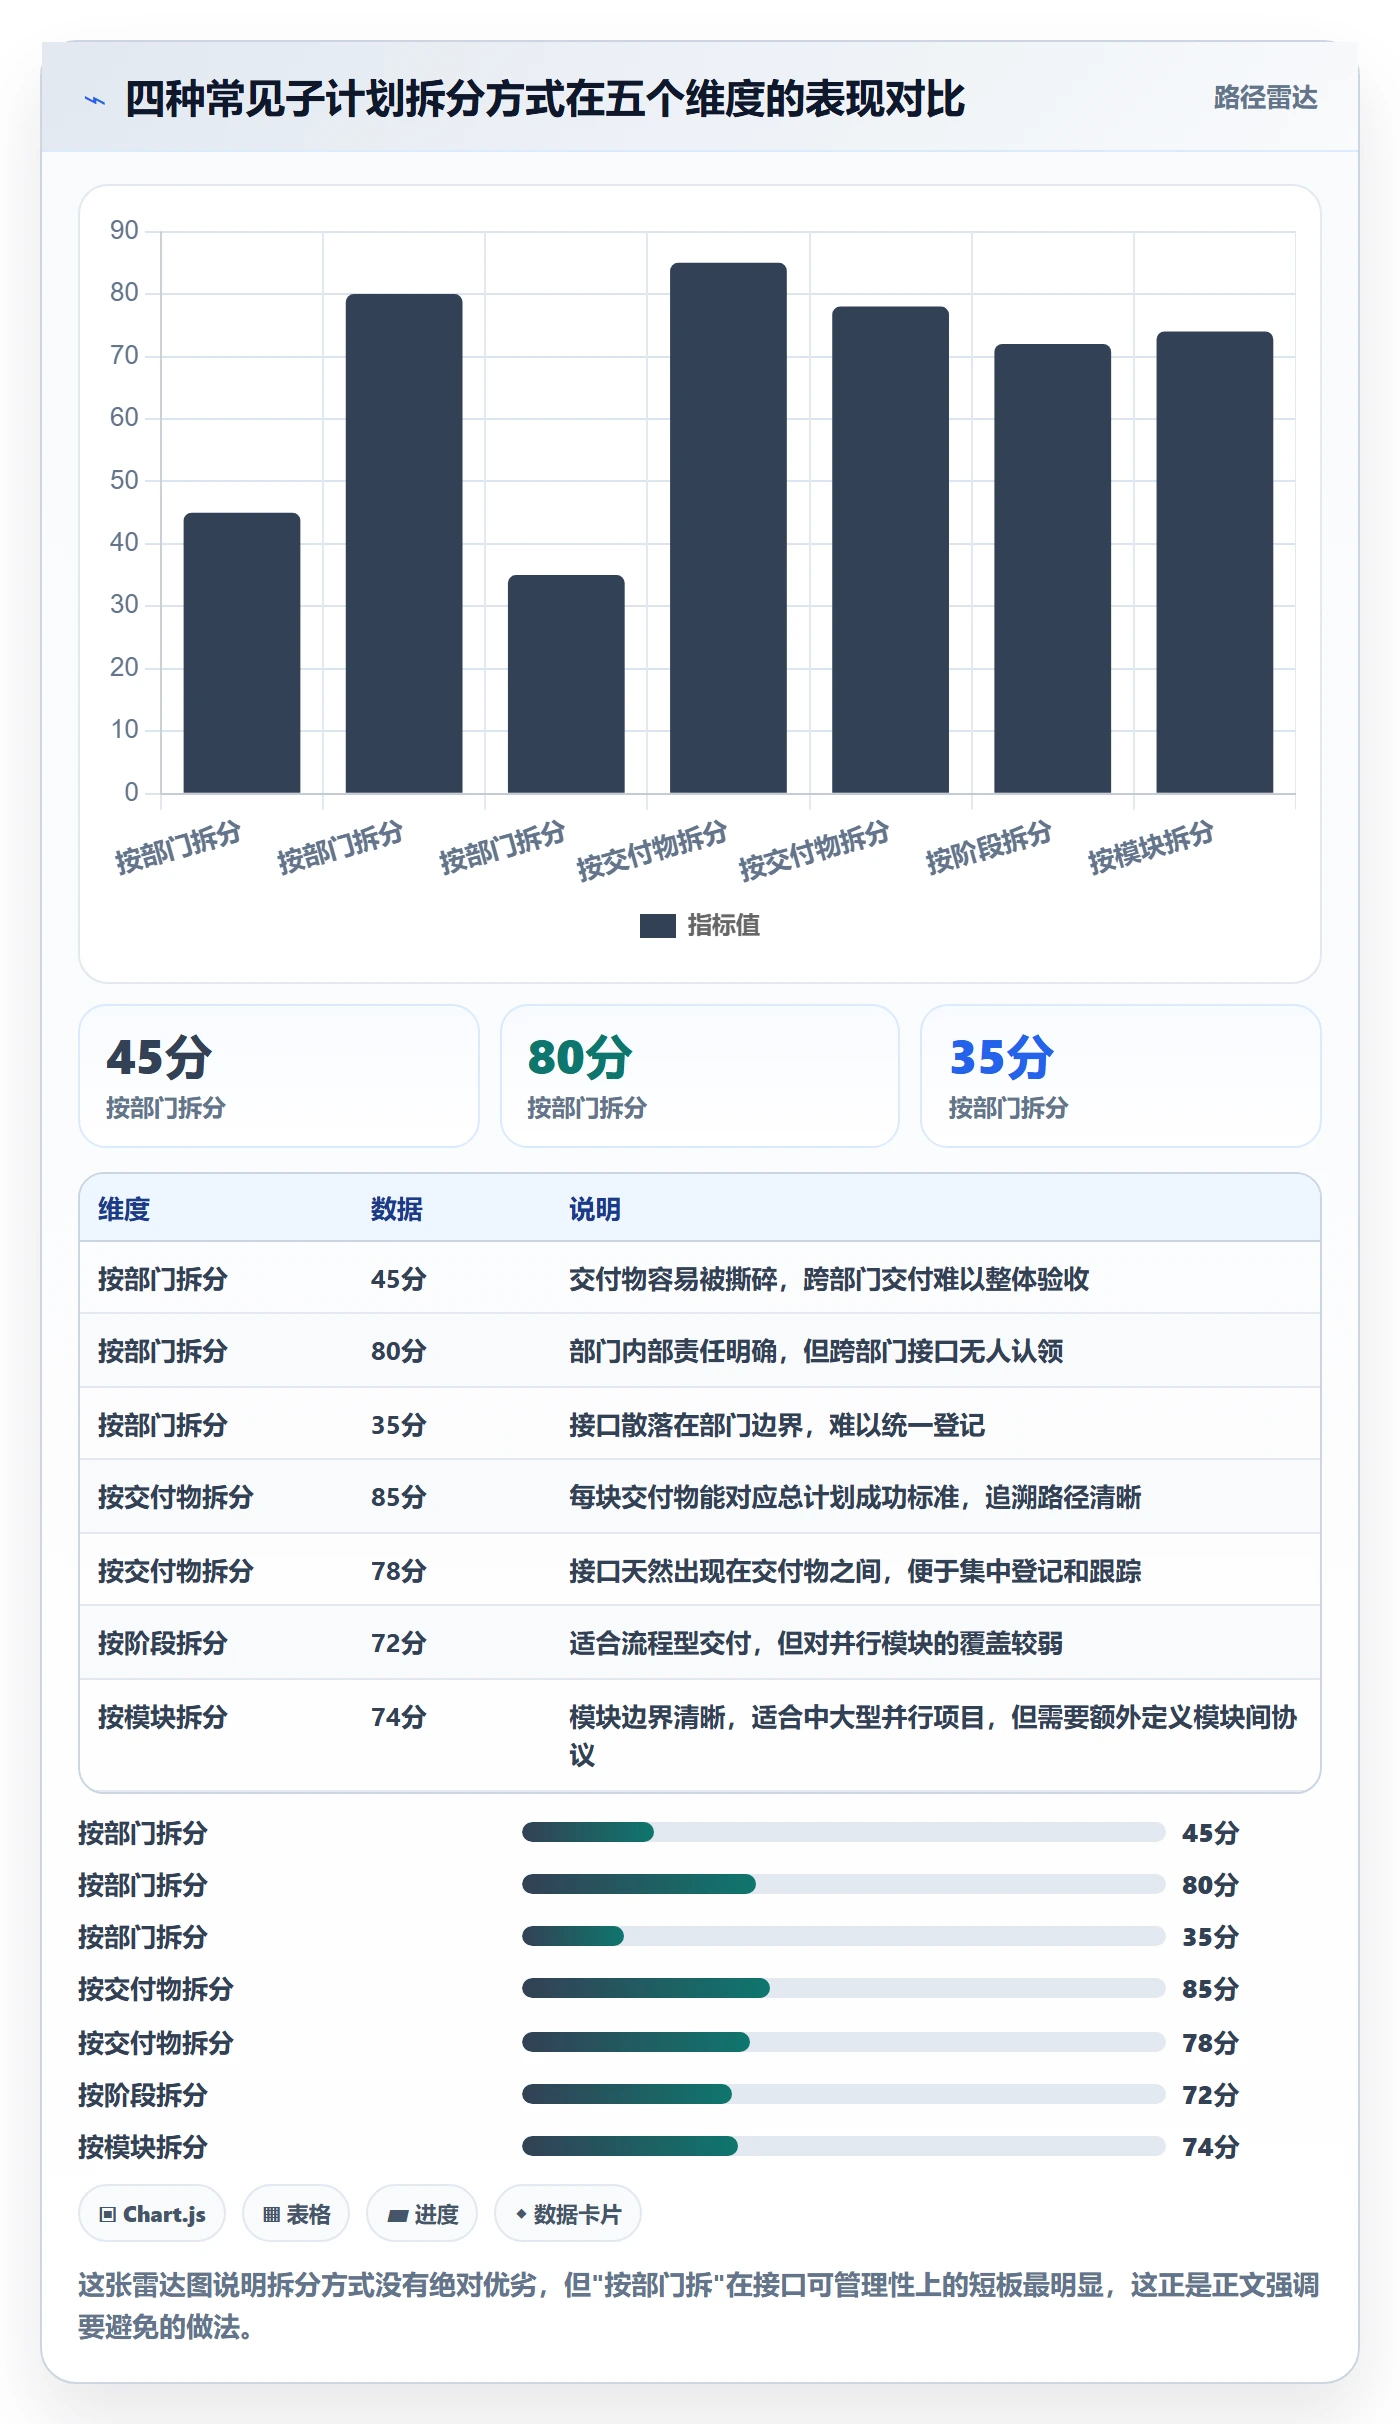
Task: Select the 表格 tag chip
Action: pyautogui.click(x=296, y=2214)
